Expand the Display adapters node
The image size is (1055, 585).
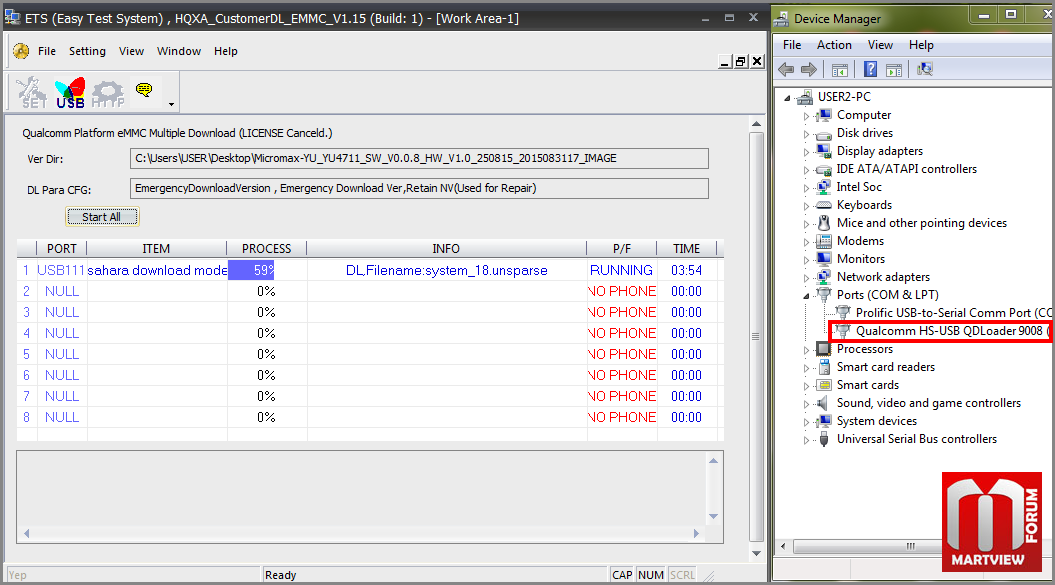[x=806, y=152]
